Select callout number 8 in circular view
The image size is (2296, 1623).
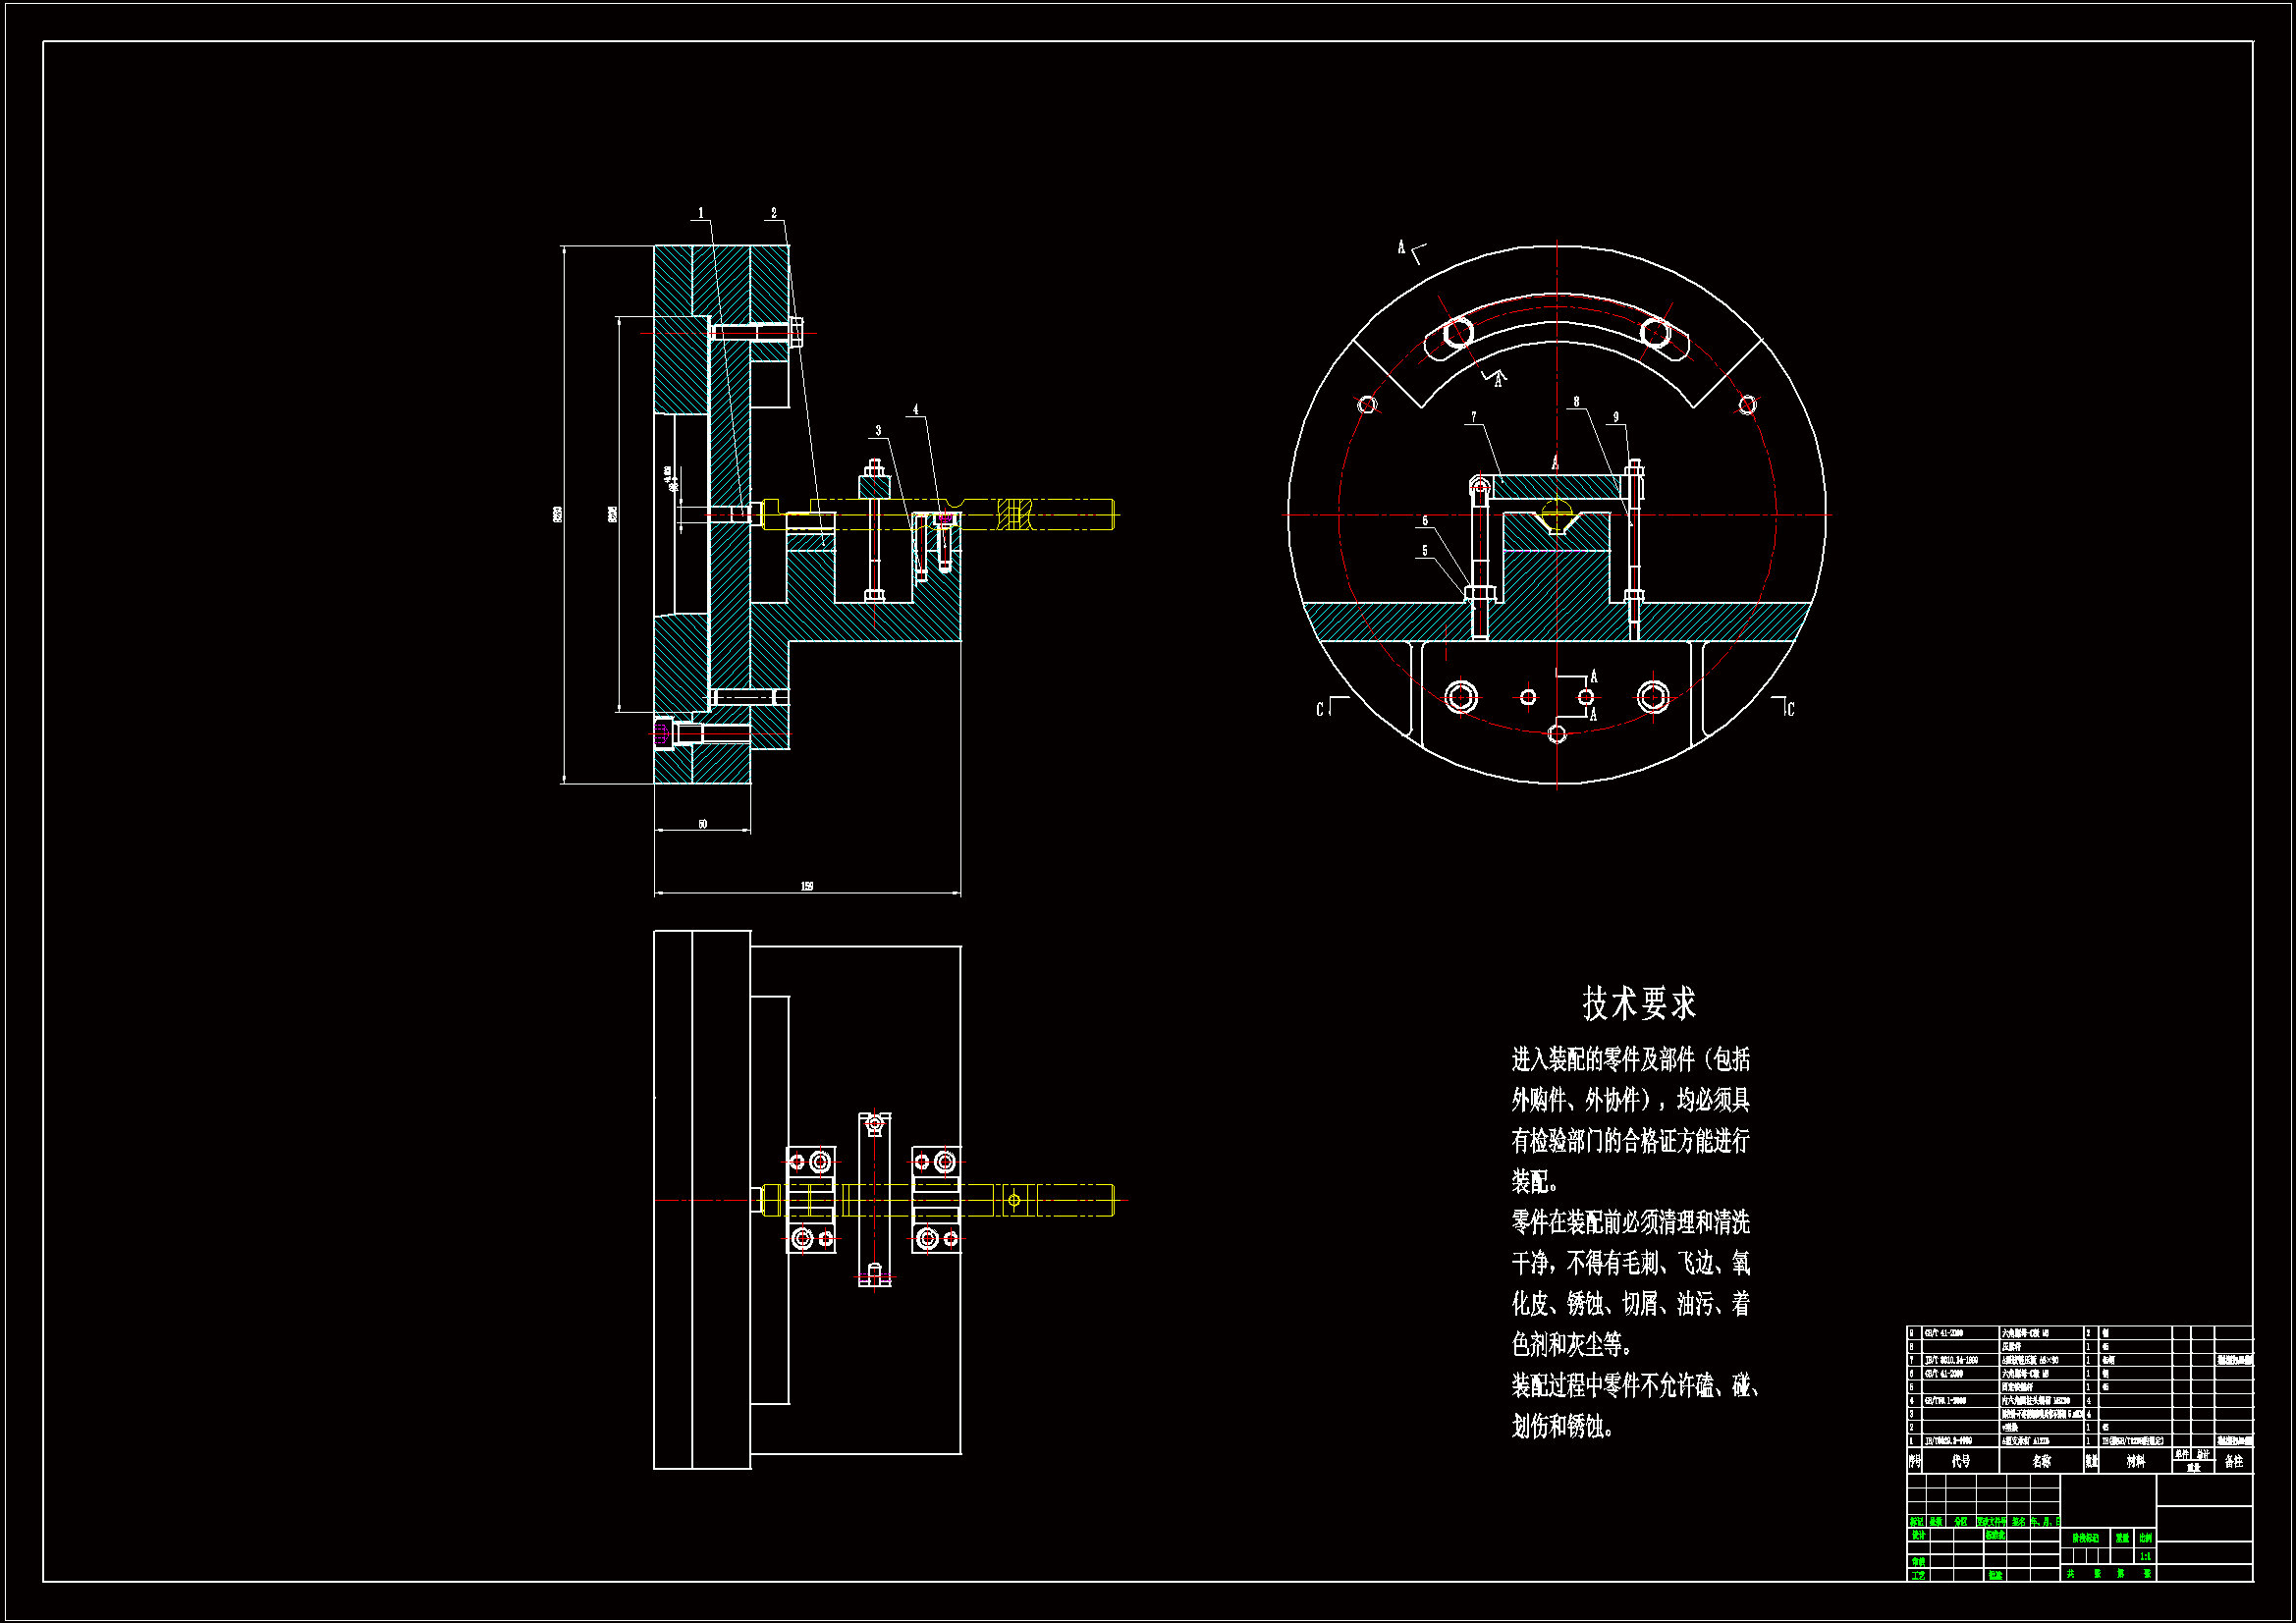tap(1576, 402)
